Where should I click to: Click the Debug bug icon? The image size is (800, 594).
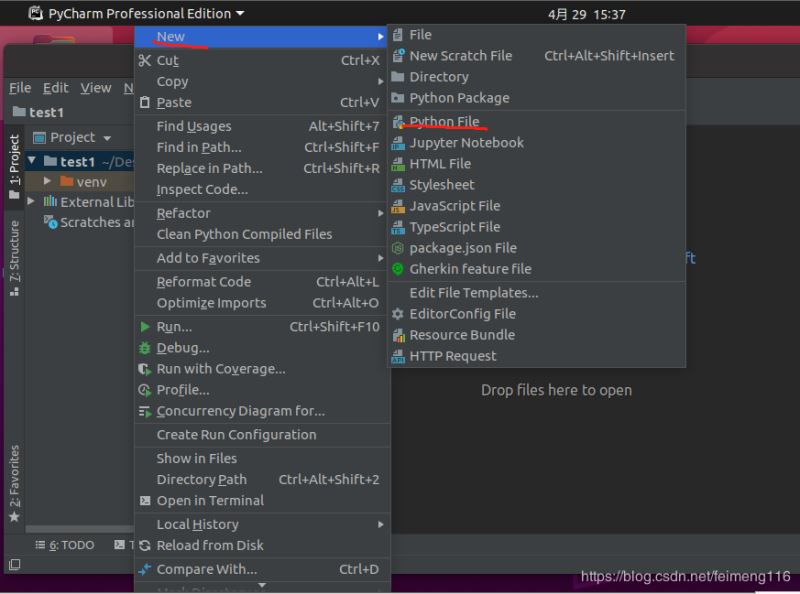pyautogui.click(x=145, y=348)
